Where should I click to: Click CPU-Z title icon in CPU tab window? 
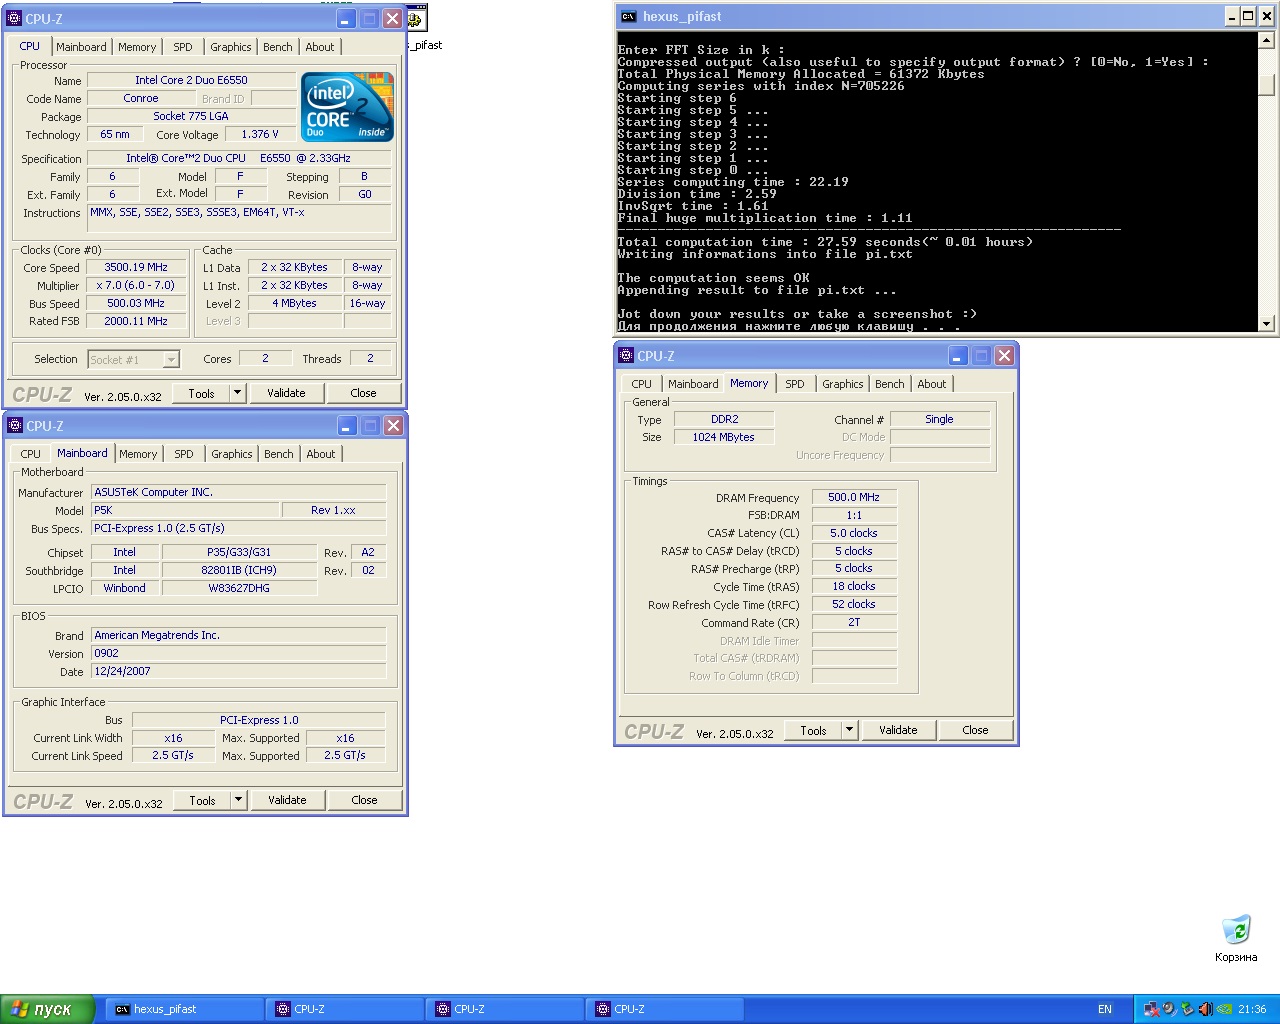pyautogui.click(x=14, y=18)
